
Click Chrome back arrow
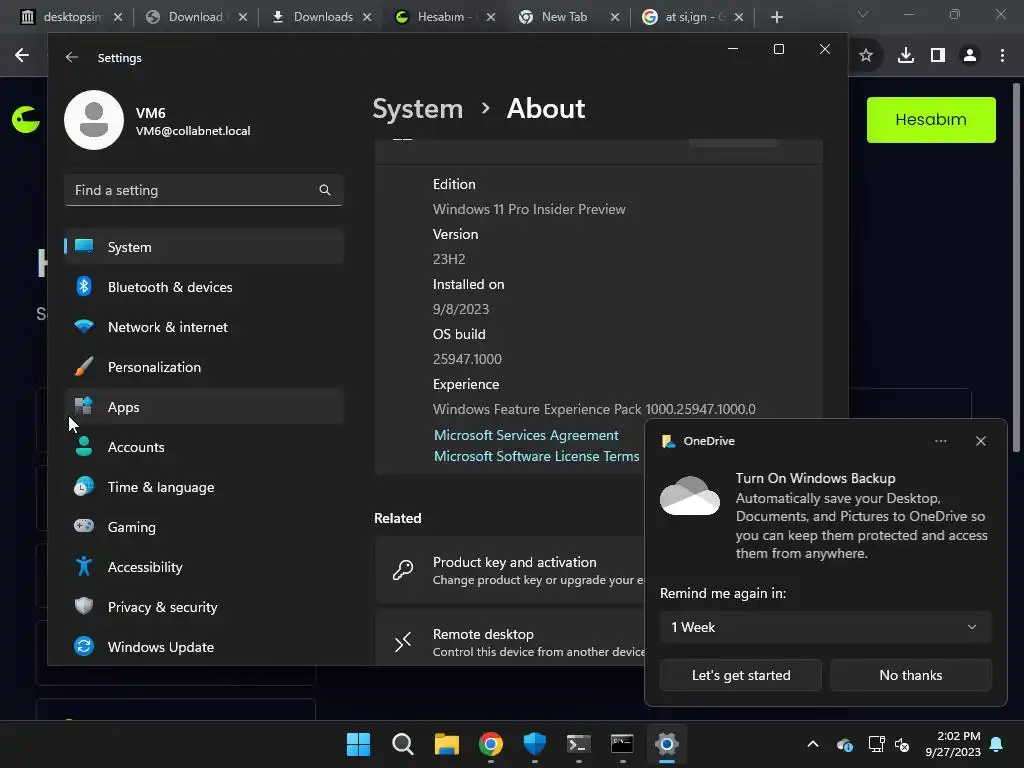tap(22, 56)
